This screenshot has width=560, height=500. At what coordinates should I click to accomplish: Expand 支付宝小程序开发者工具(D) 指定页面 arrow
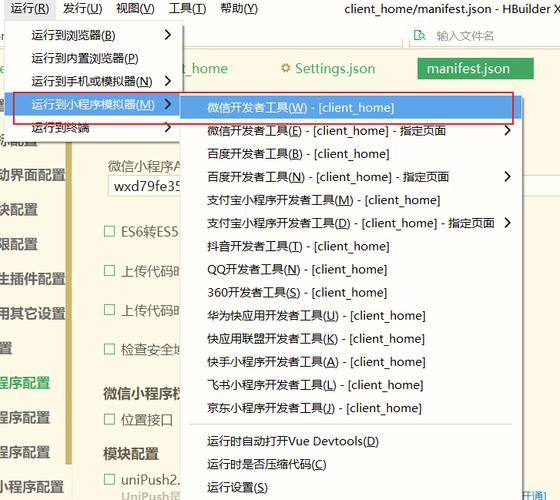tap(507, 223)
